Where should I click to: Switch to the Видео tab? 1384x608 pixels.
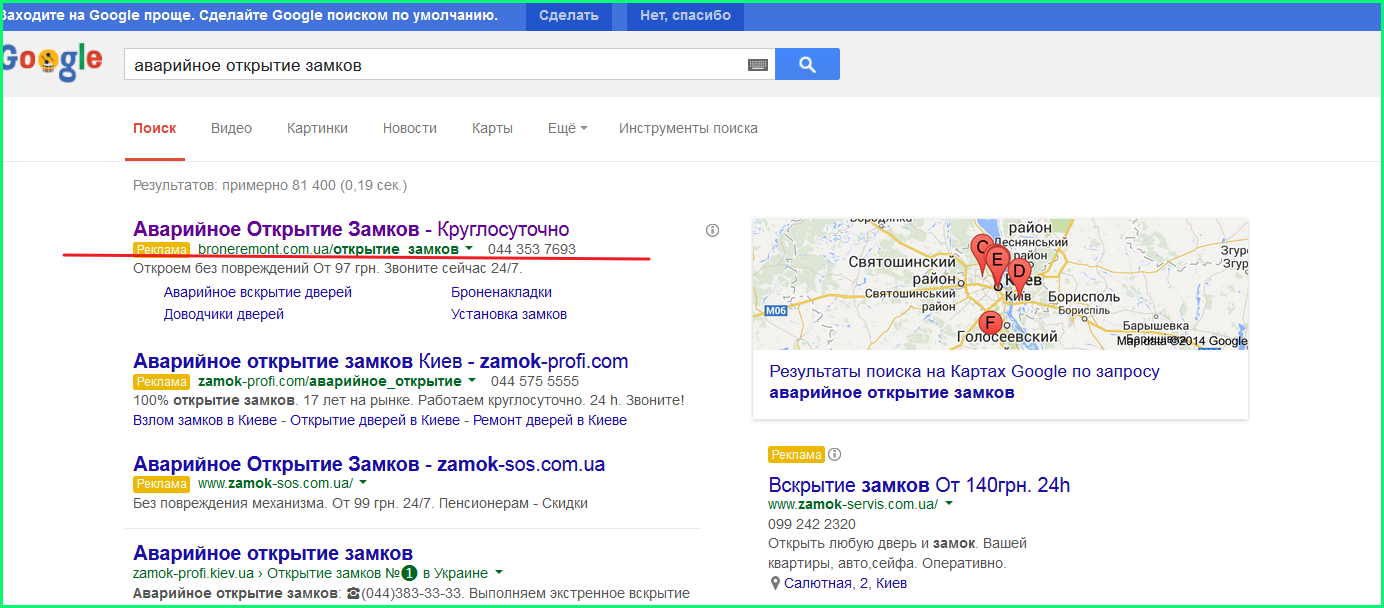pos(231,128)
